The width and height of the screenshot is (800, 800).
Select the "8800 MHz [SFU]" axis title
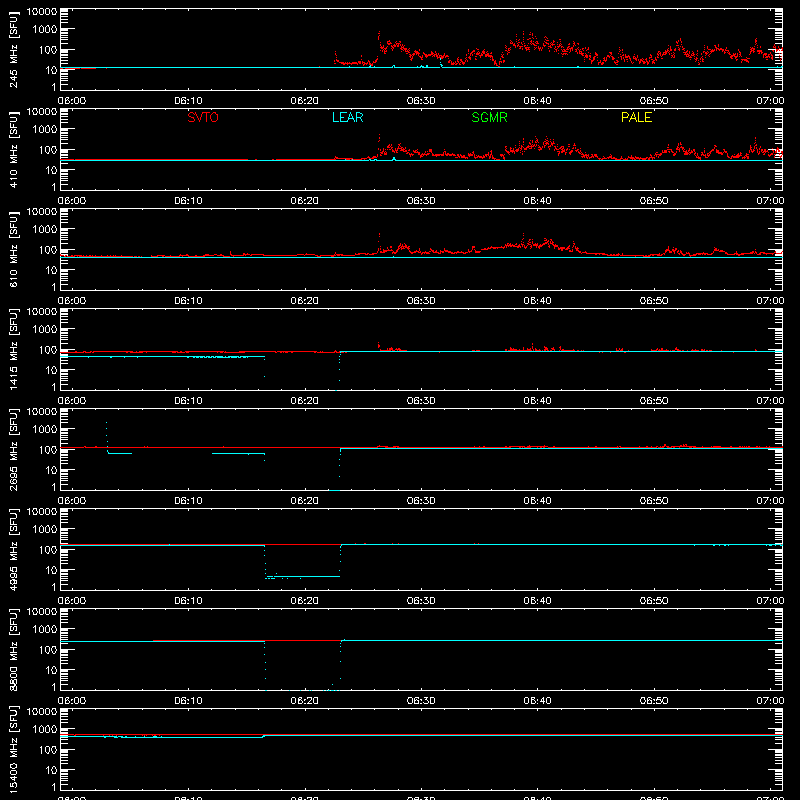14,649
